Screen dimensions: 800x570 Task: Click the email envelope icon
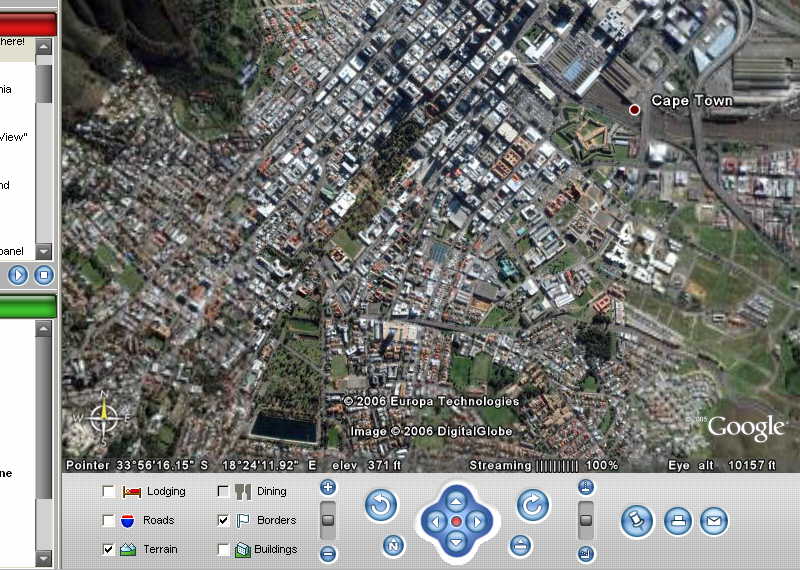point(713,520)
